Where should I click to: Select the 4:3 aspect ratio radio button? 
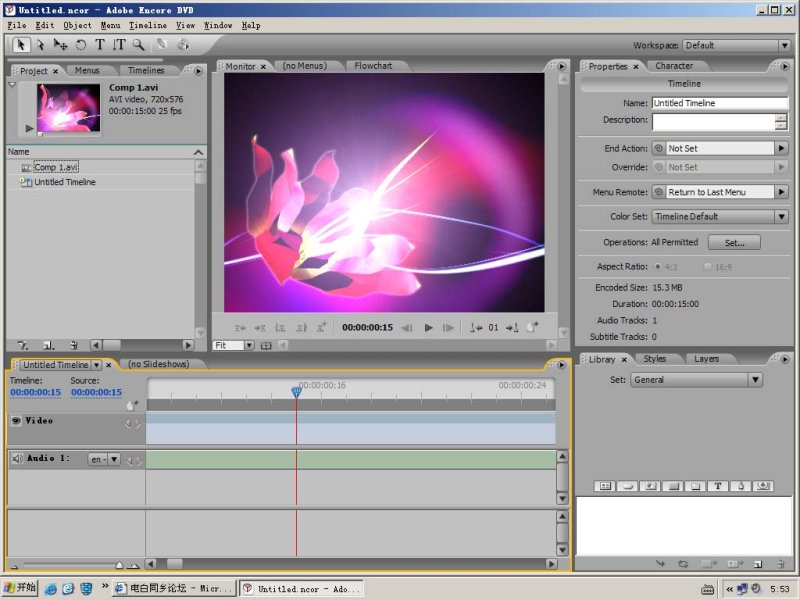pos(657,266)
